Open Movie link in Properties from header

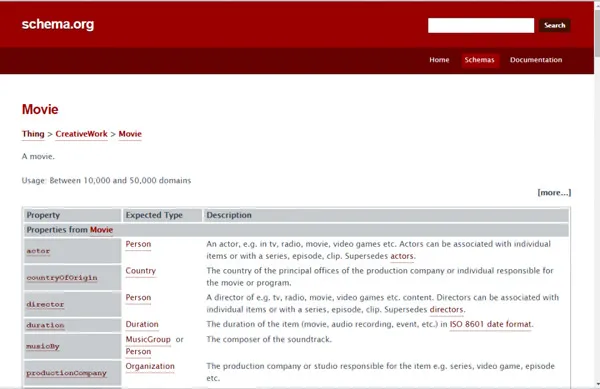[x=101, y=229]
